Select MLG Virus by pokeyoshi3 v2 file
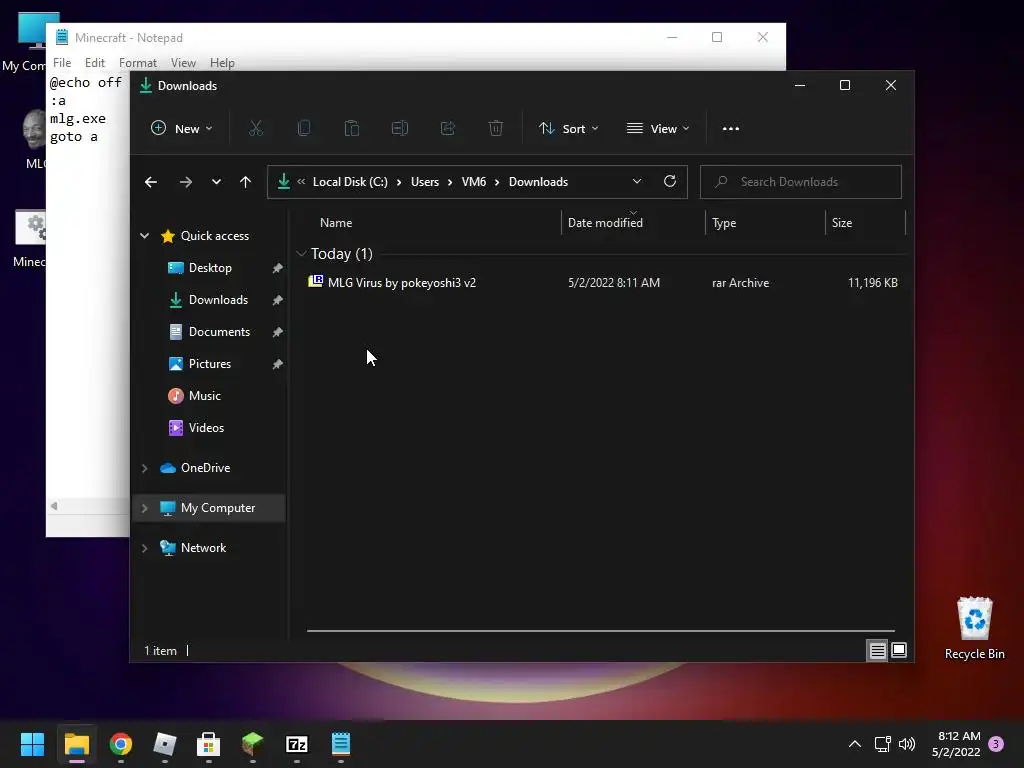The image size is (1024, 768). coord(402,283)
